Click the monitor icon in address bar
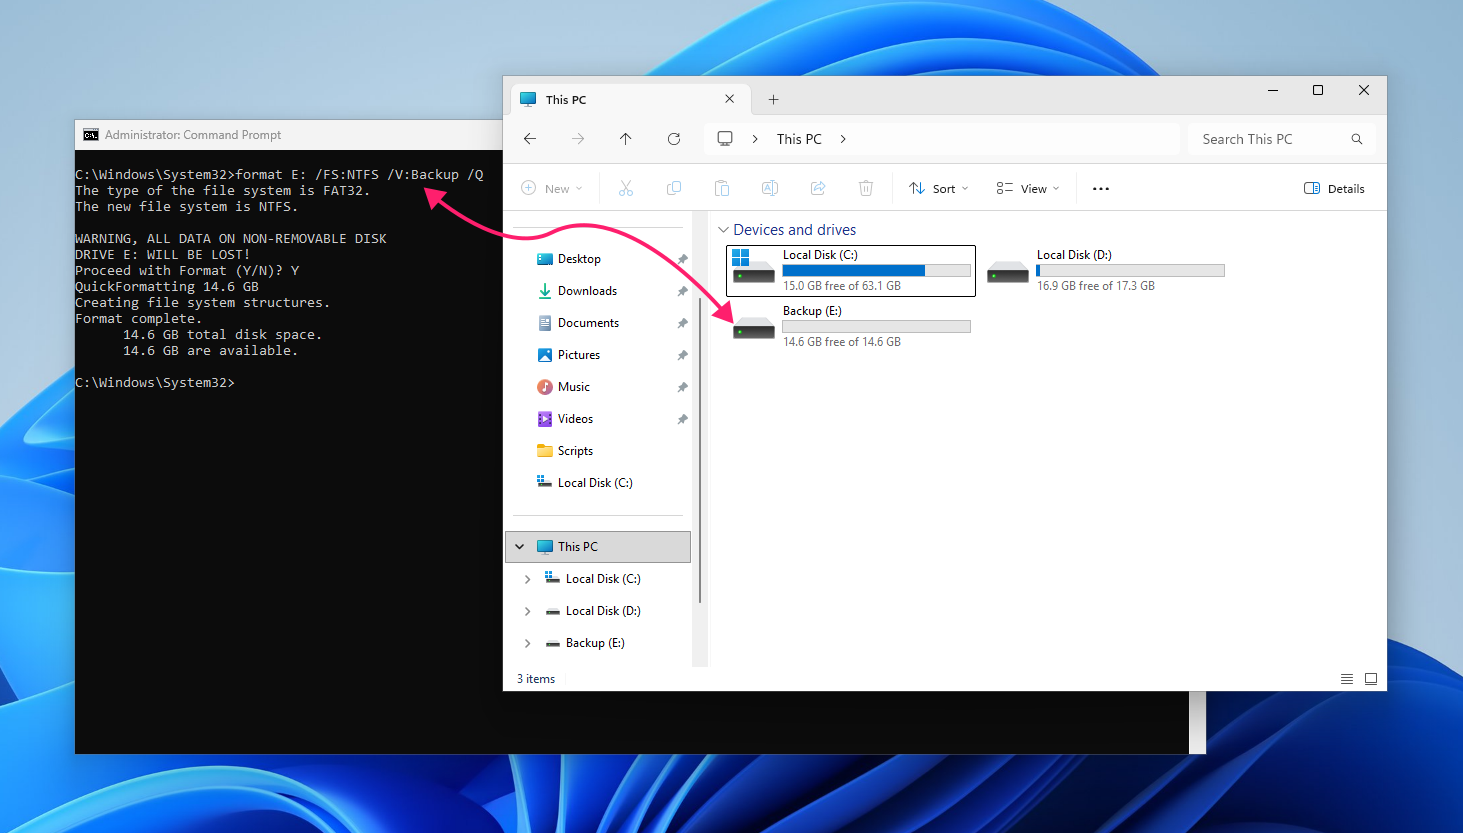The width and height of the screenshot is (1463, 833). tap(725, 139)
